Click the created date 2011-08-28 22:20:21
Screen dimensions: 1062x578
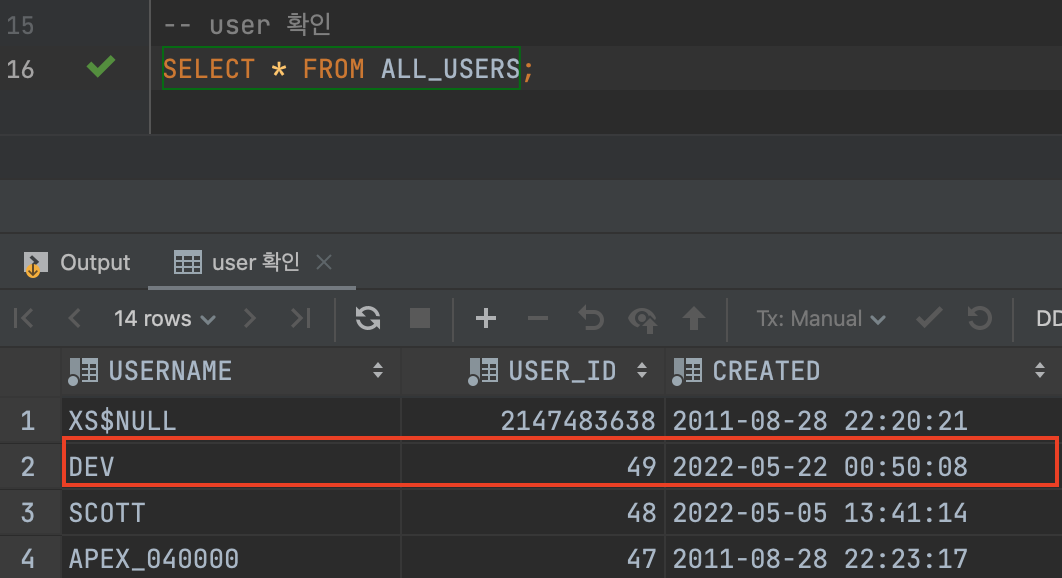click(x=864, y=421)
